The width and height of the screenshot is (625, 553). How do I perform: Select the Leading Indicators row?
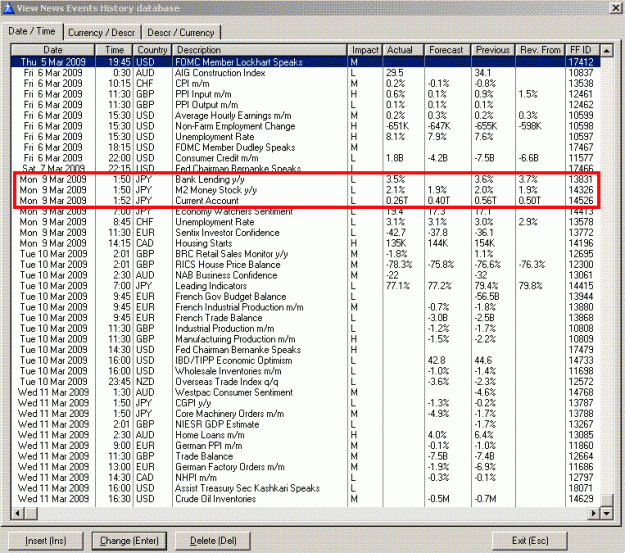point(306,286)
